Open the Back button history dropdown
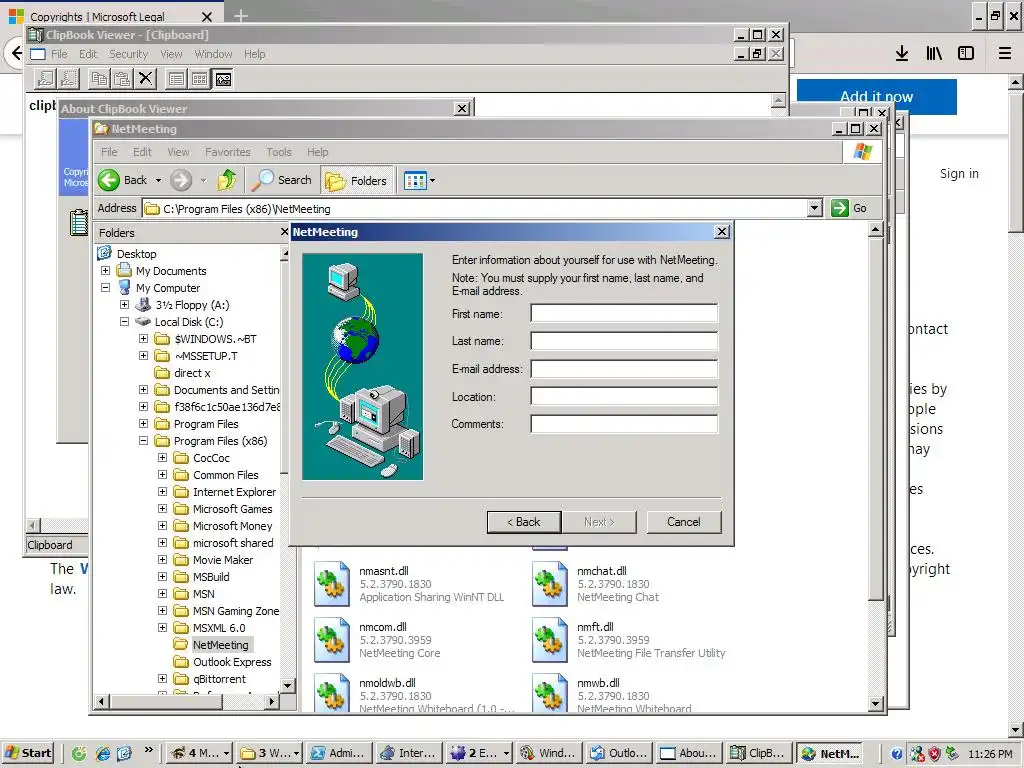1024x768 pixels. 158,180
